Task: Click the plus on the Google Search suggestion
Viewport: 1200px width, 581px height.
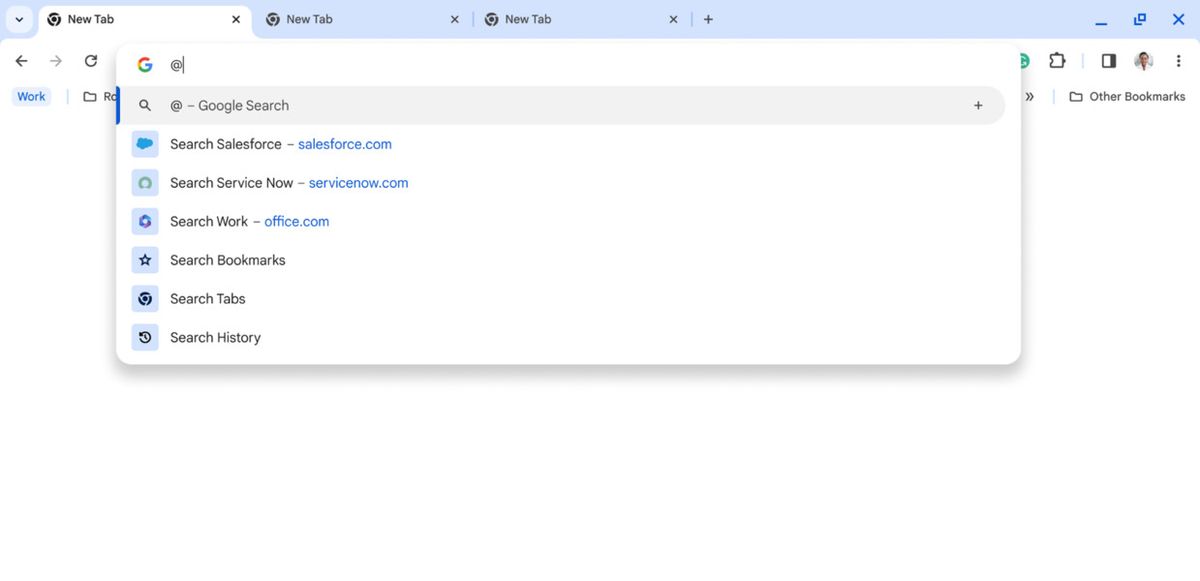Action: (x=978, y=104)
